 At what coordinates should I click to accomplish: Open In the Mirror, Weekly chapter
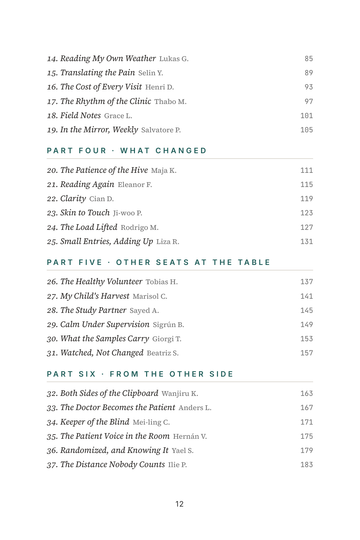click(180, 130)
